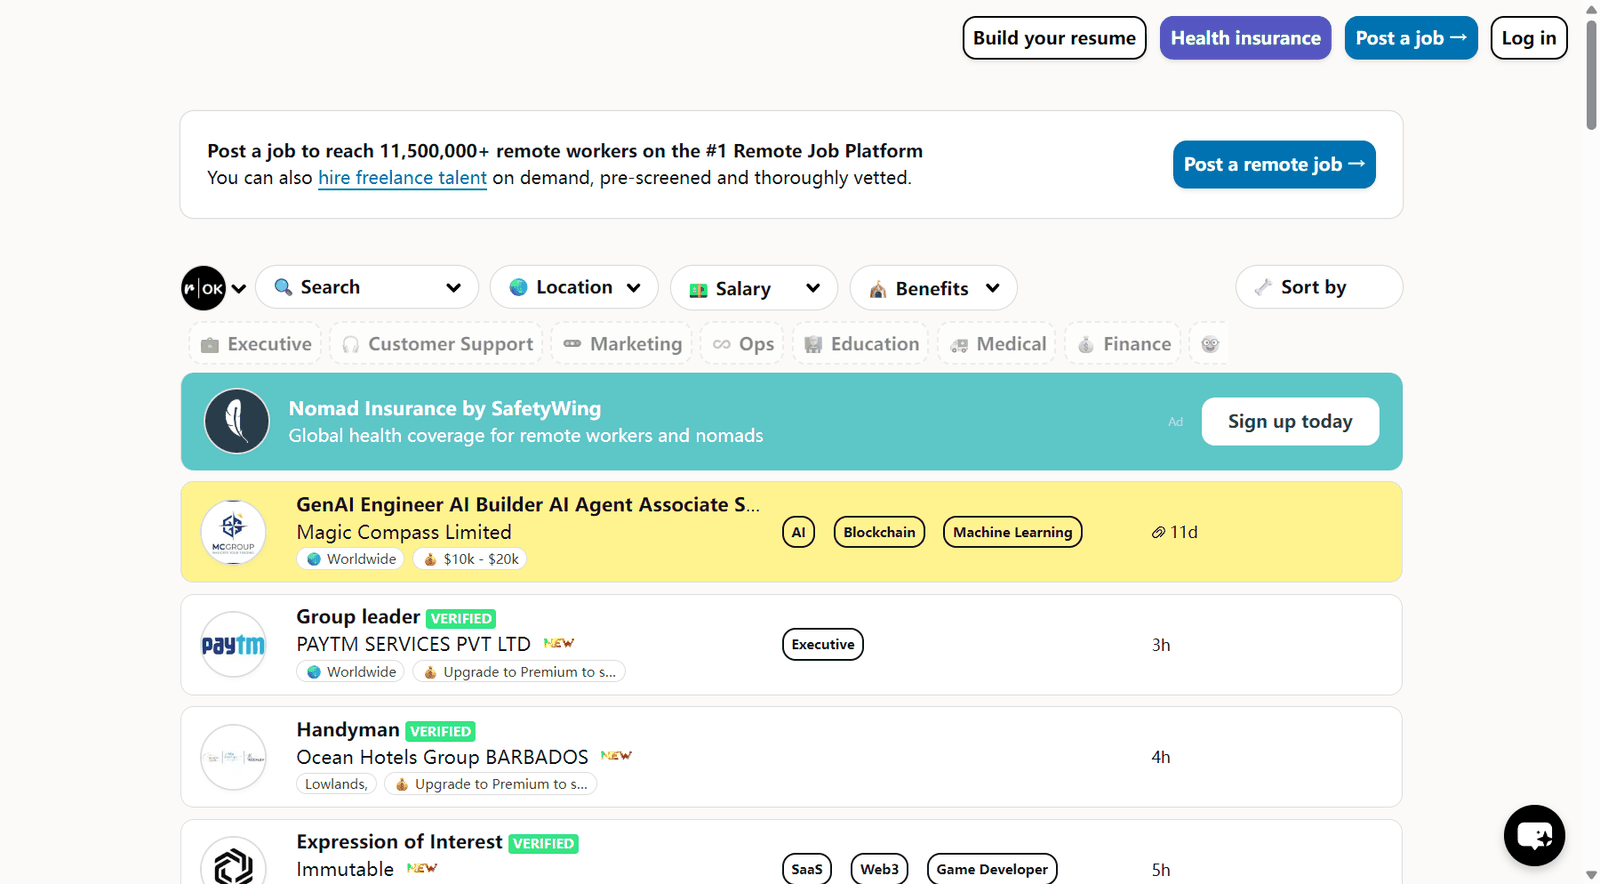Select the Marketing category tag
Image resolution: width=1600 pixels, height=884 pixels.
click(622, 344)
